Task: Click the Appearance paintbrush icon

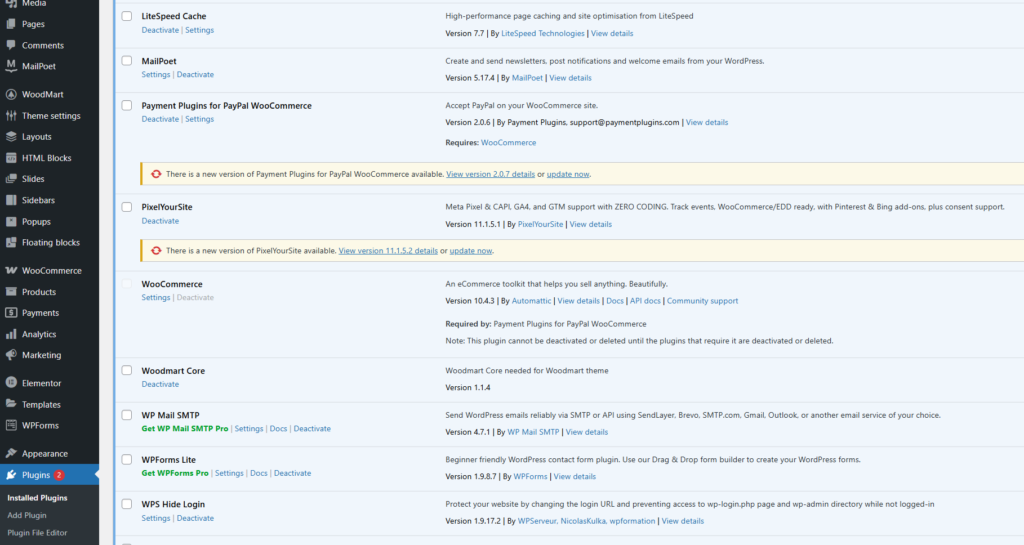Action: [11, 454]
